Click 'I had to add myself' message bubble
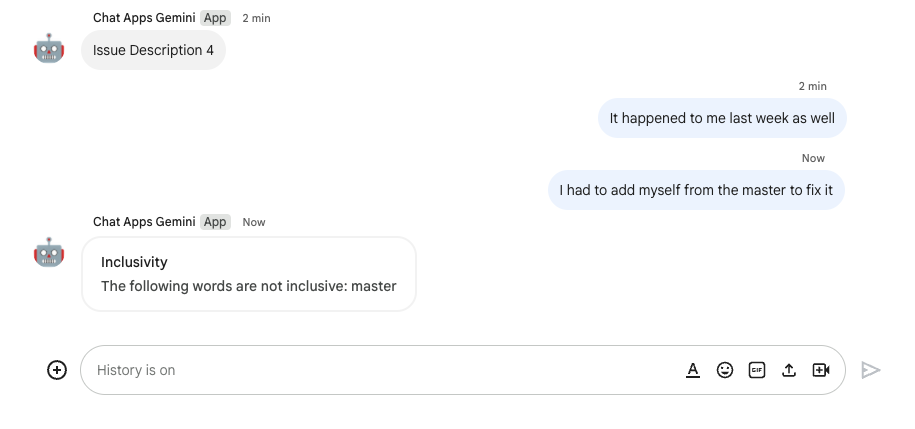Image resolution: width=915 pixels, height=429 pixels. 696,190
